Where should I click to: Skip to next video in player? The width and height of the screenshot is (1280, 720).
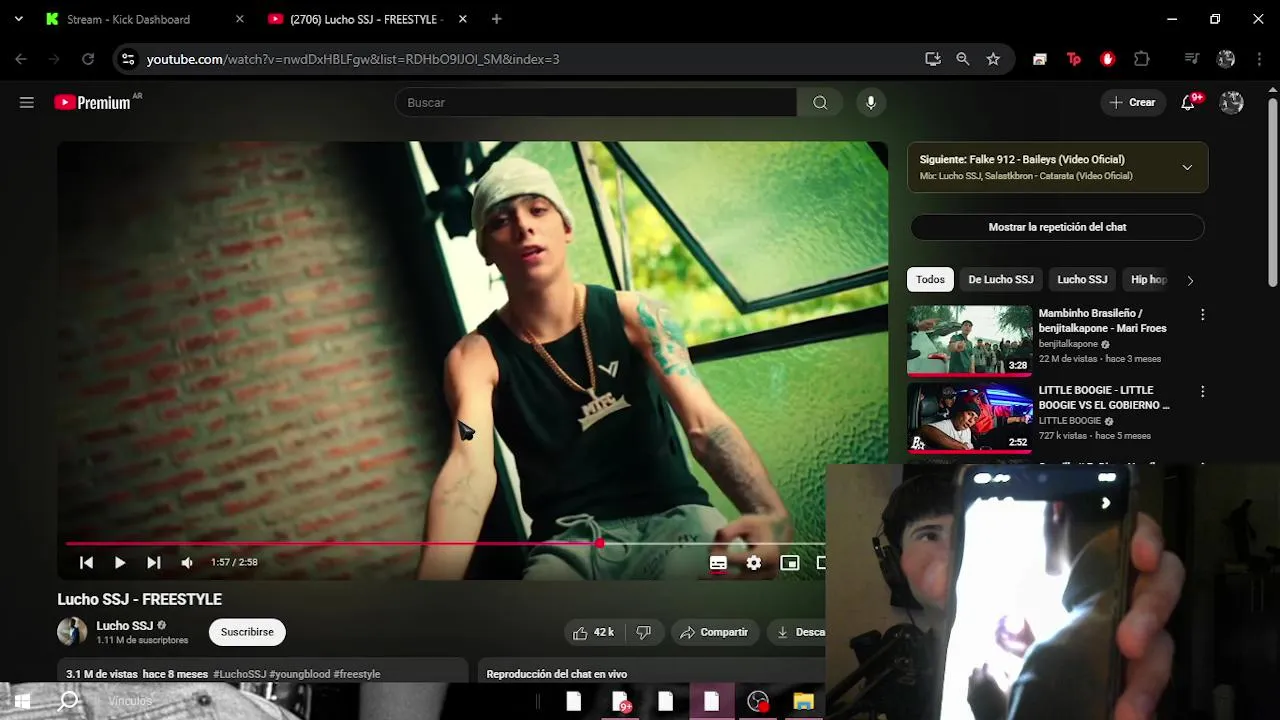click(153, 563)
